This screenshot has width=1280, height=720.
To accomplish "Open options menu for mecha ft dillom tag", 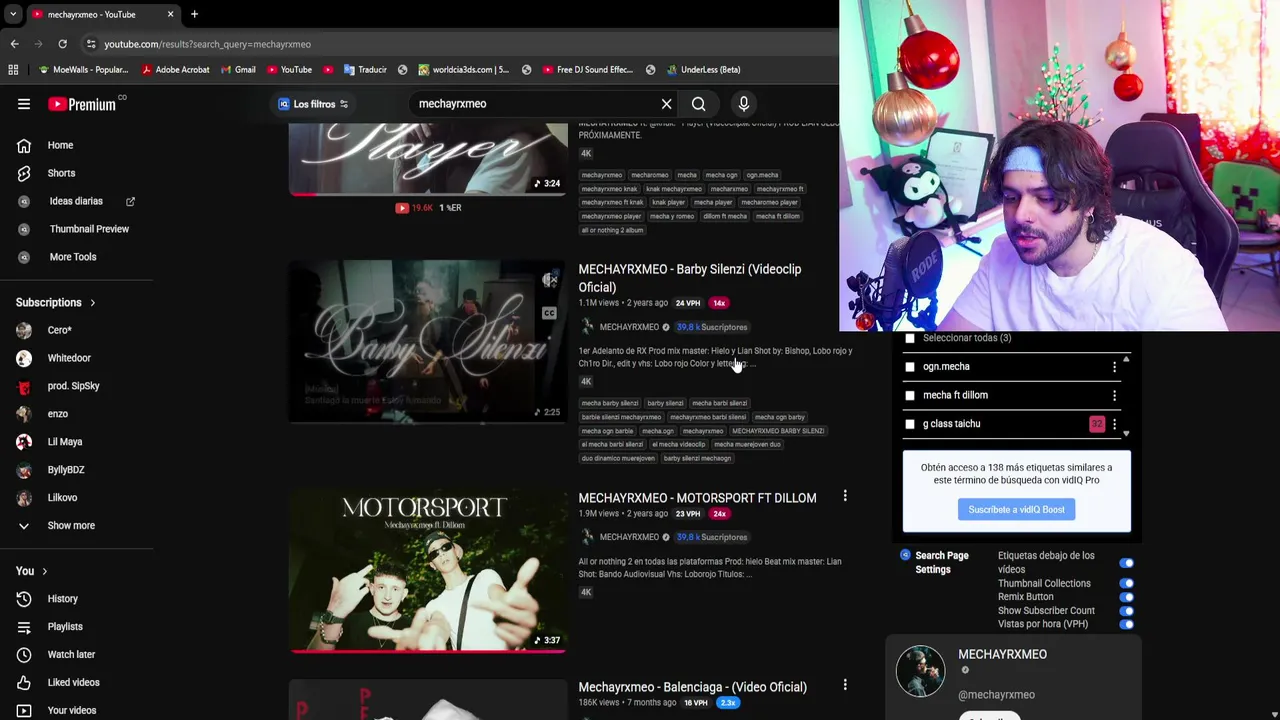I will point(1114,396).
